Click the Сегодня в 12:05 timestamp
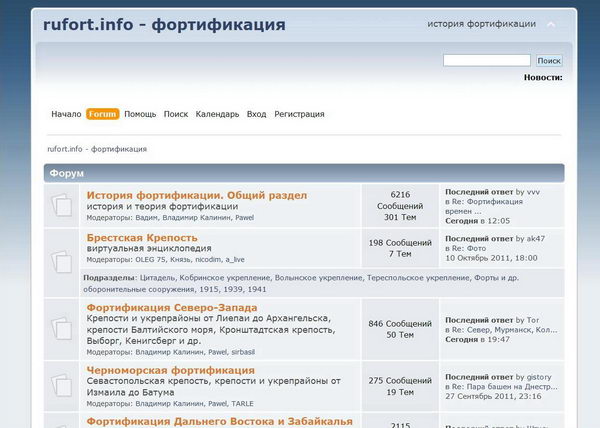600x428 pixels. coord(478,221)
